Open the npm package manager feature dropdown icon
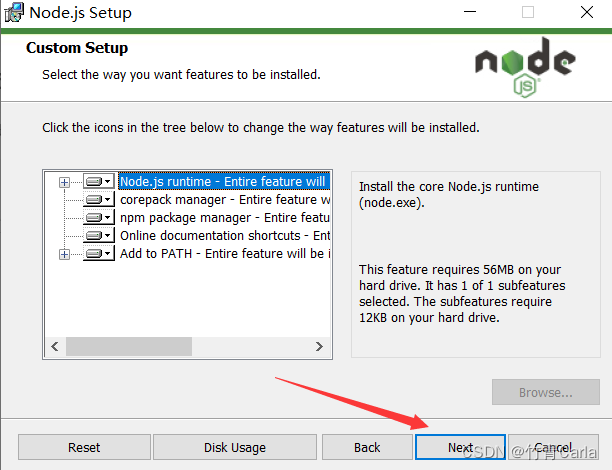612x470 pixels. (99, 217)
